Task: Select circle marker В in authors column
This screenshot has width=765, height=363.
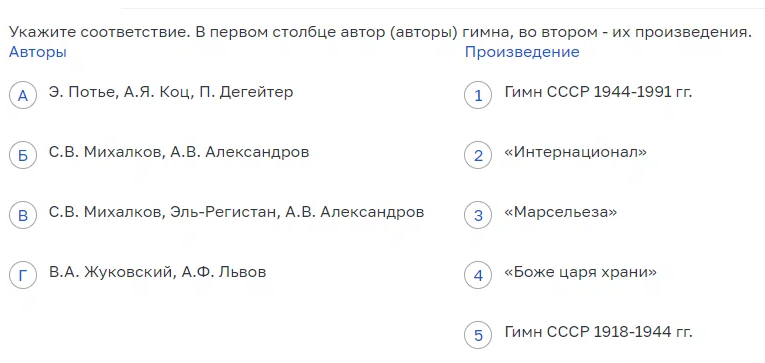Action: point(23,215)
